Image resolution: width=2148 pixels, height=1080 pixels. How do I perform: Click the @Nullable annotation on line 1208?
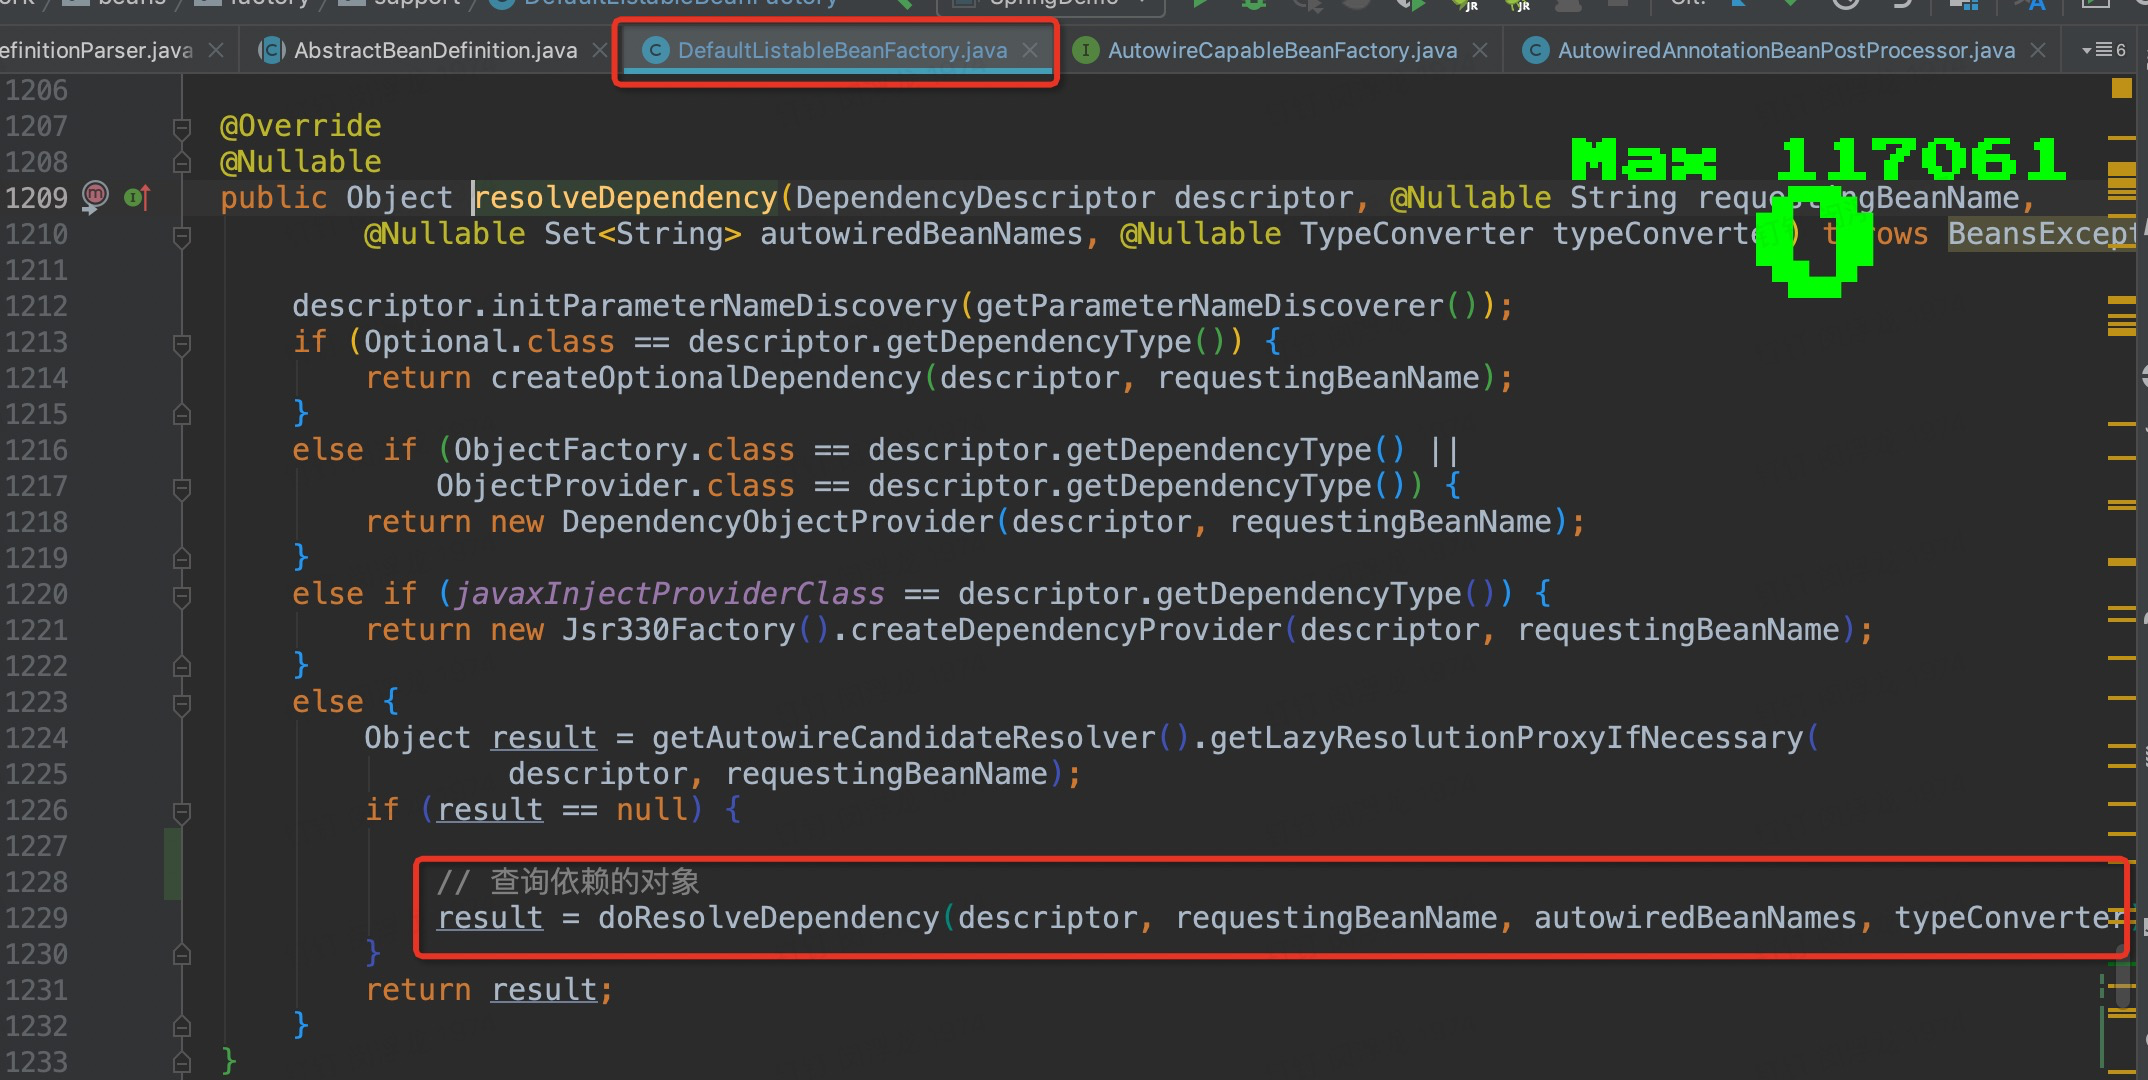(x=300, y=162)
